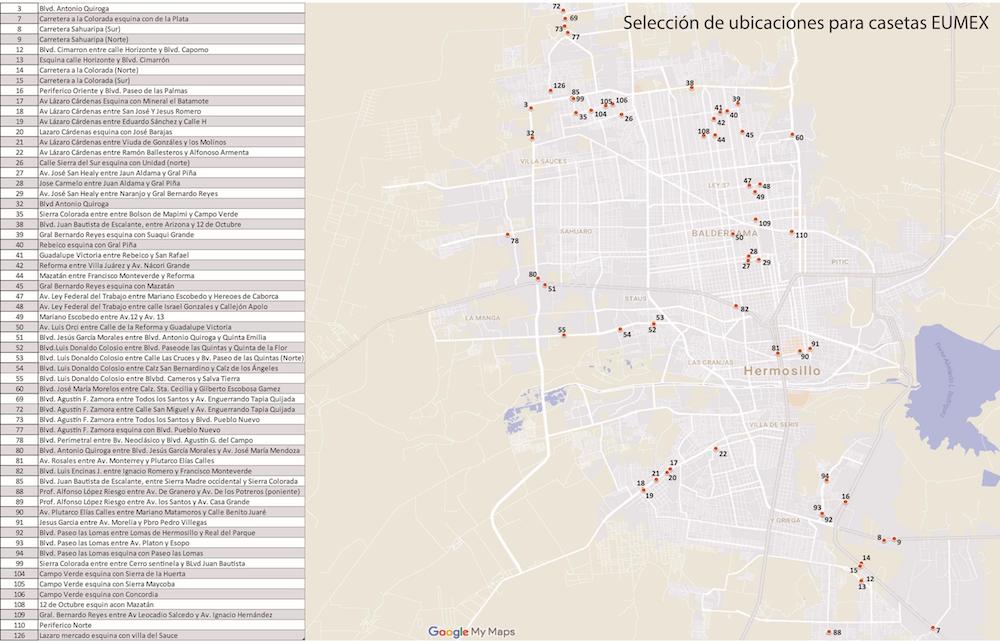
Task: Click map pin number 60
Action: click(x=792, y=134)
